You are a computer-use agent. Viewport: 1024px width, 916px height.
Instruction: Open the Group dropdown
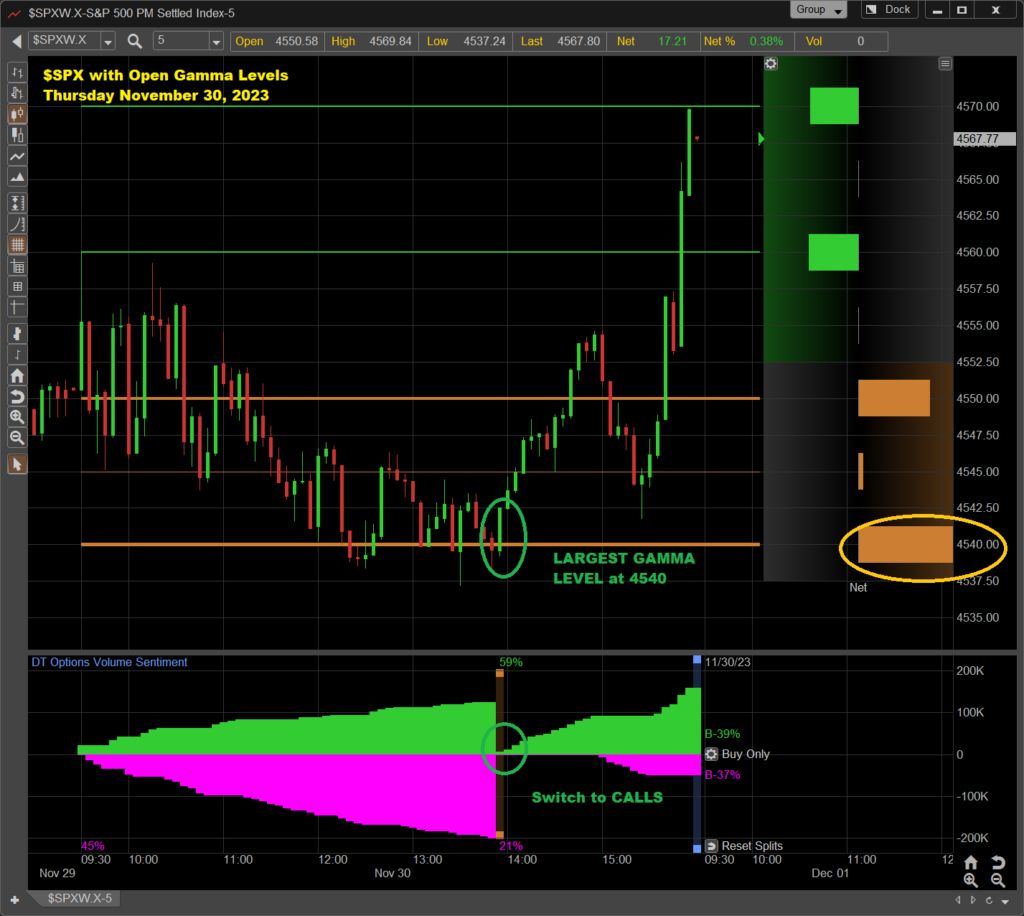[x=818, y=10]
